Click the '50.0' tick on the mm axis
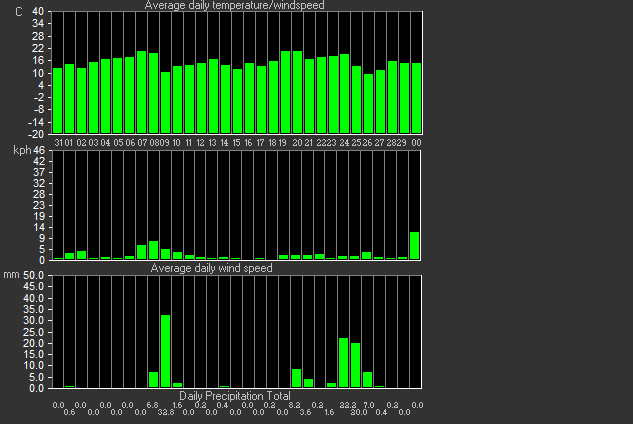Image resolution: width=633 pixels, height=424 pixels. 34,275
